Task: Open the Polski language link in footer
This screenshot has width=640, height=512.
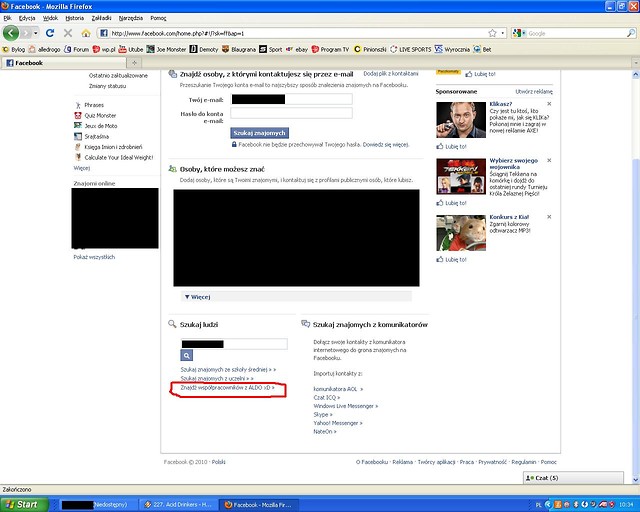Action: tap(218, 462)
